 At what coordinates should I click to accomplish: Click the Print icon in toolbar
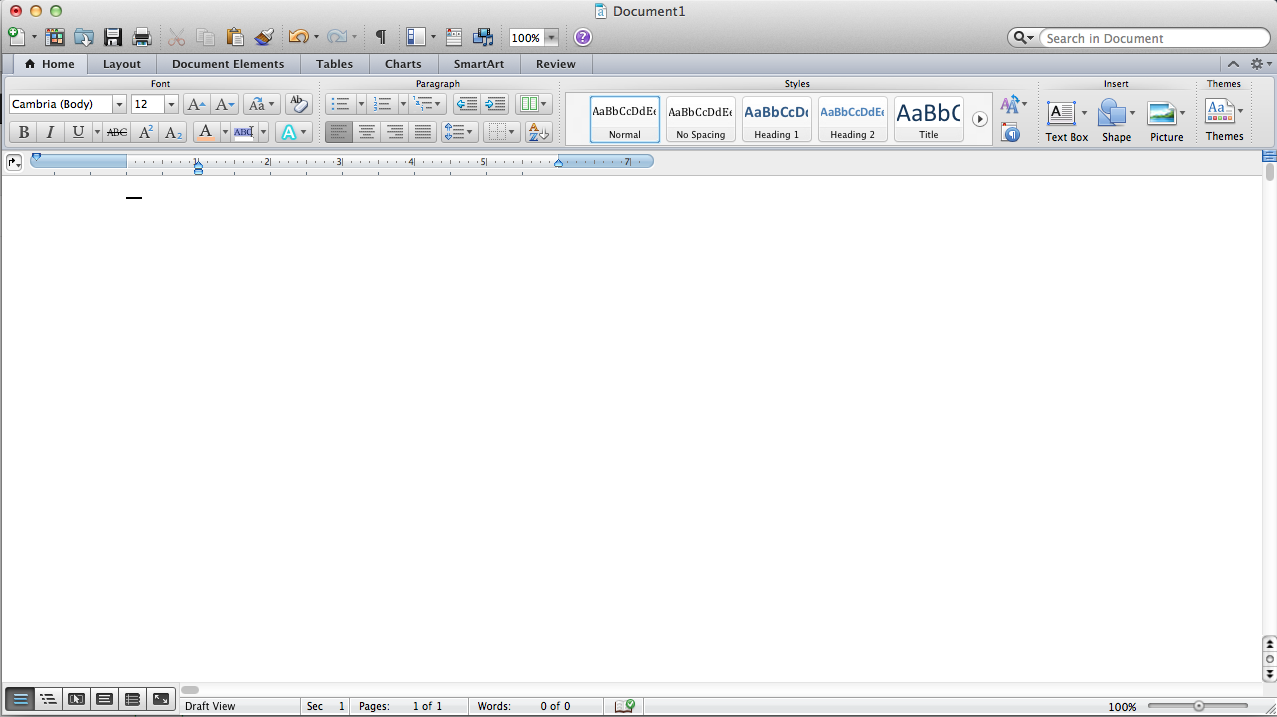[142, 37]
